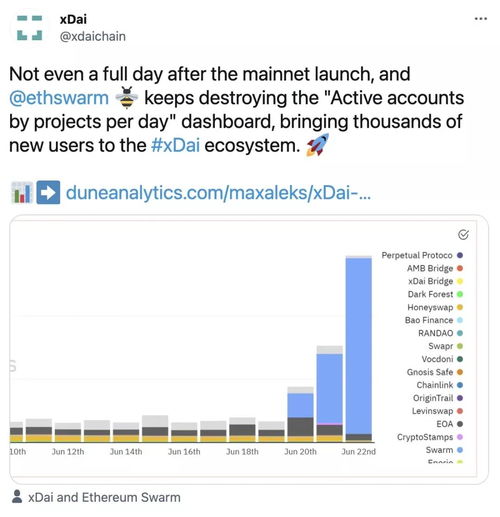Open the three-dot tweet options menu
500x517 pixels.
(481, 19)
